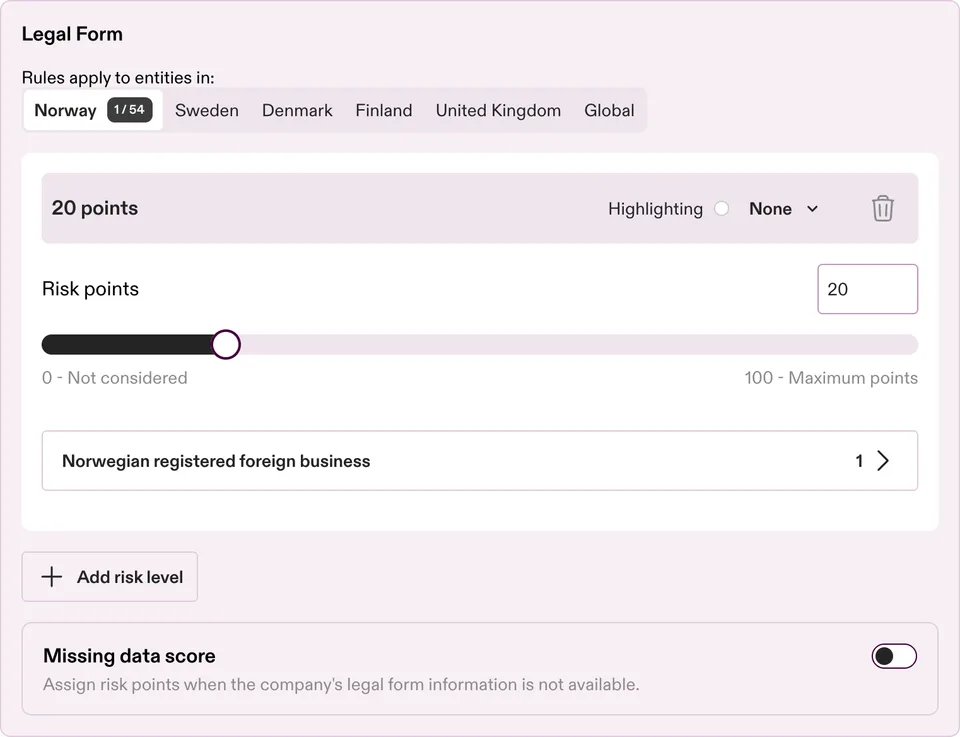Click the Rules apply to entities in label
Screen dimensions: 960x737
118,78
